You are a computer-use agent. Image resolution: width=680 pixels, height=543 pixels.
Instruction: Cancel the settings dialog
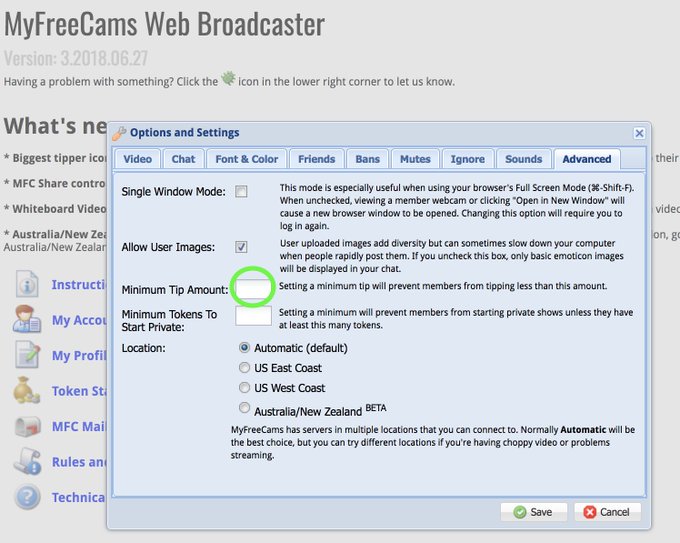(x=607, y=512)
